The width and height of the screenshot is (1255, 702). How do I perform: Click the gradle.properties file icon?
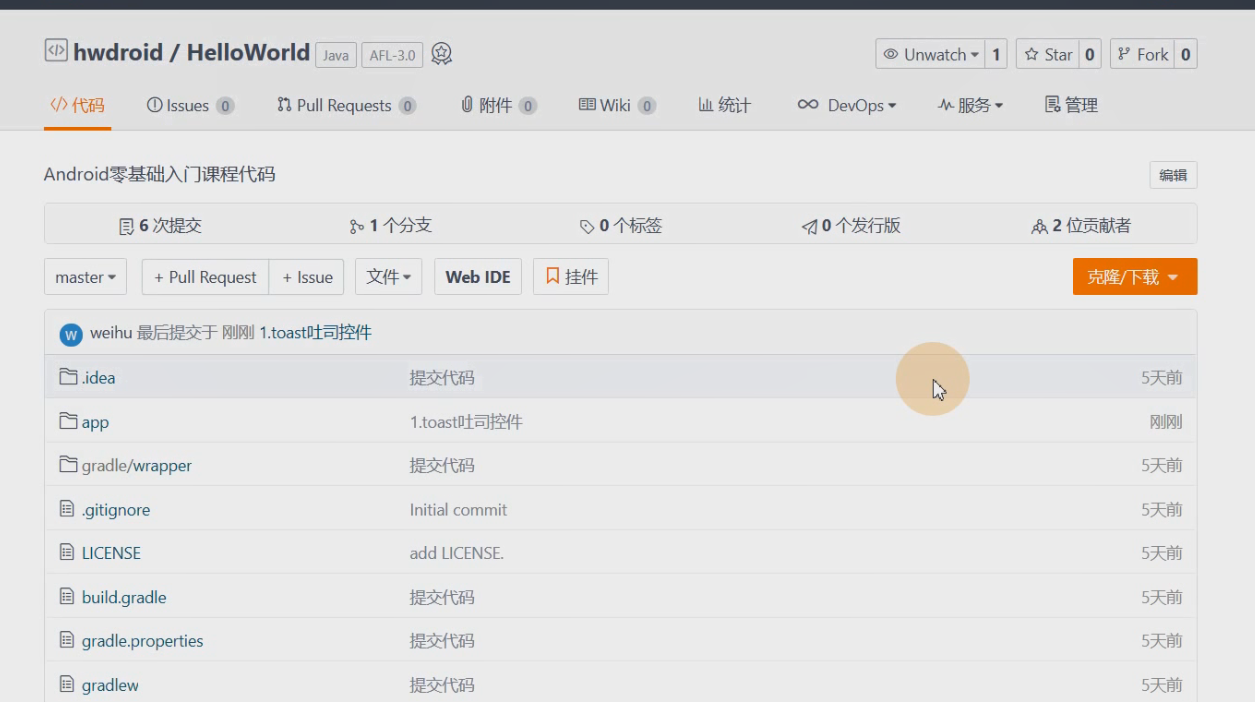coord(67,640)
